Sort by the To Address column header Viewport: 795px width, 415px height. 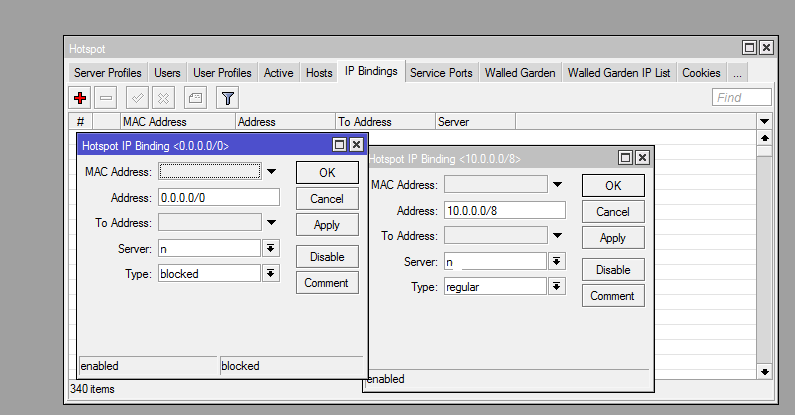tap(385, 122)
